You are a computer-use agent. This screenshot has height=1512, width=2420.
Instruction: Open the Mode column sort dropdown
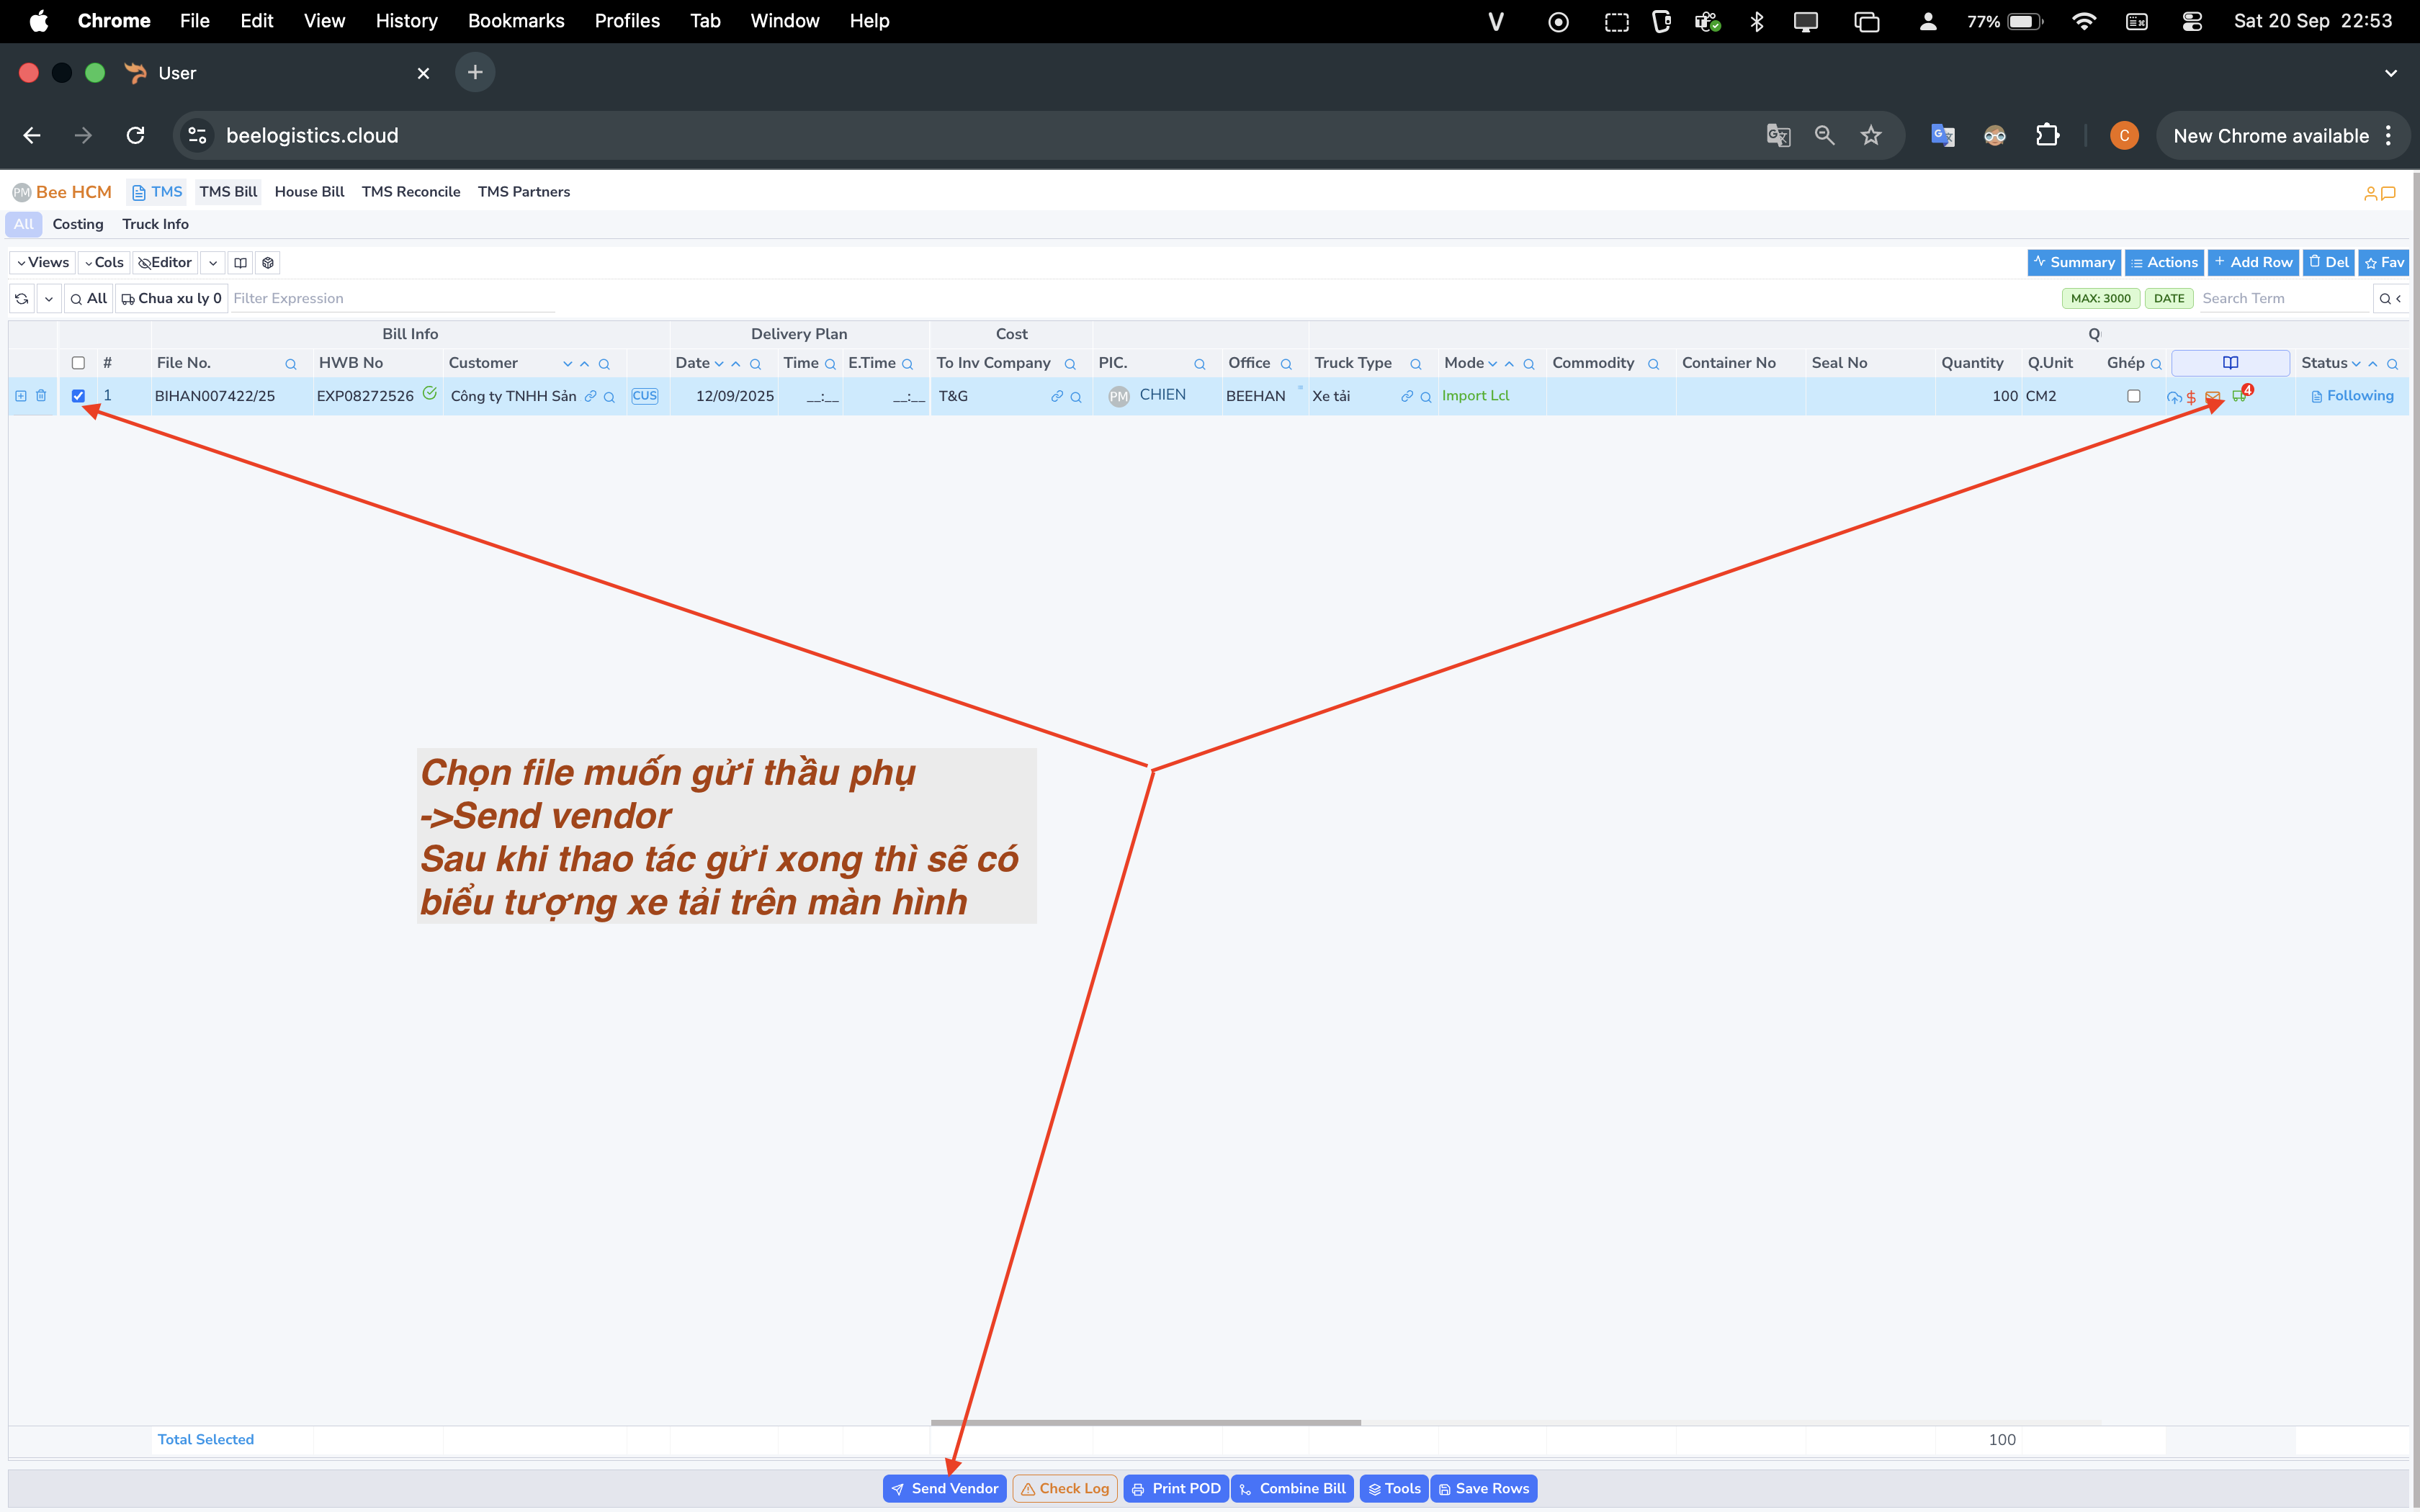coord(1492,363)
